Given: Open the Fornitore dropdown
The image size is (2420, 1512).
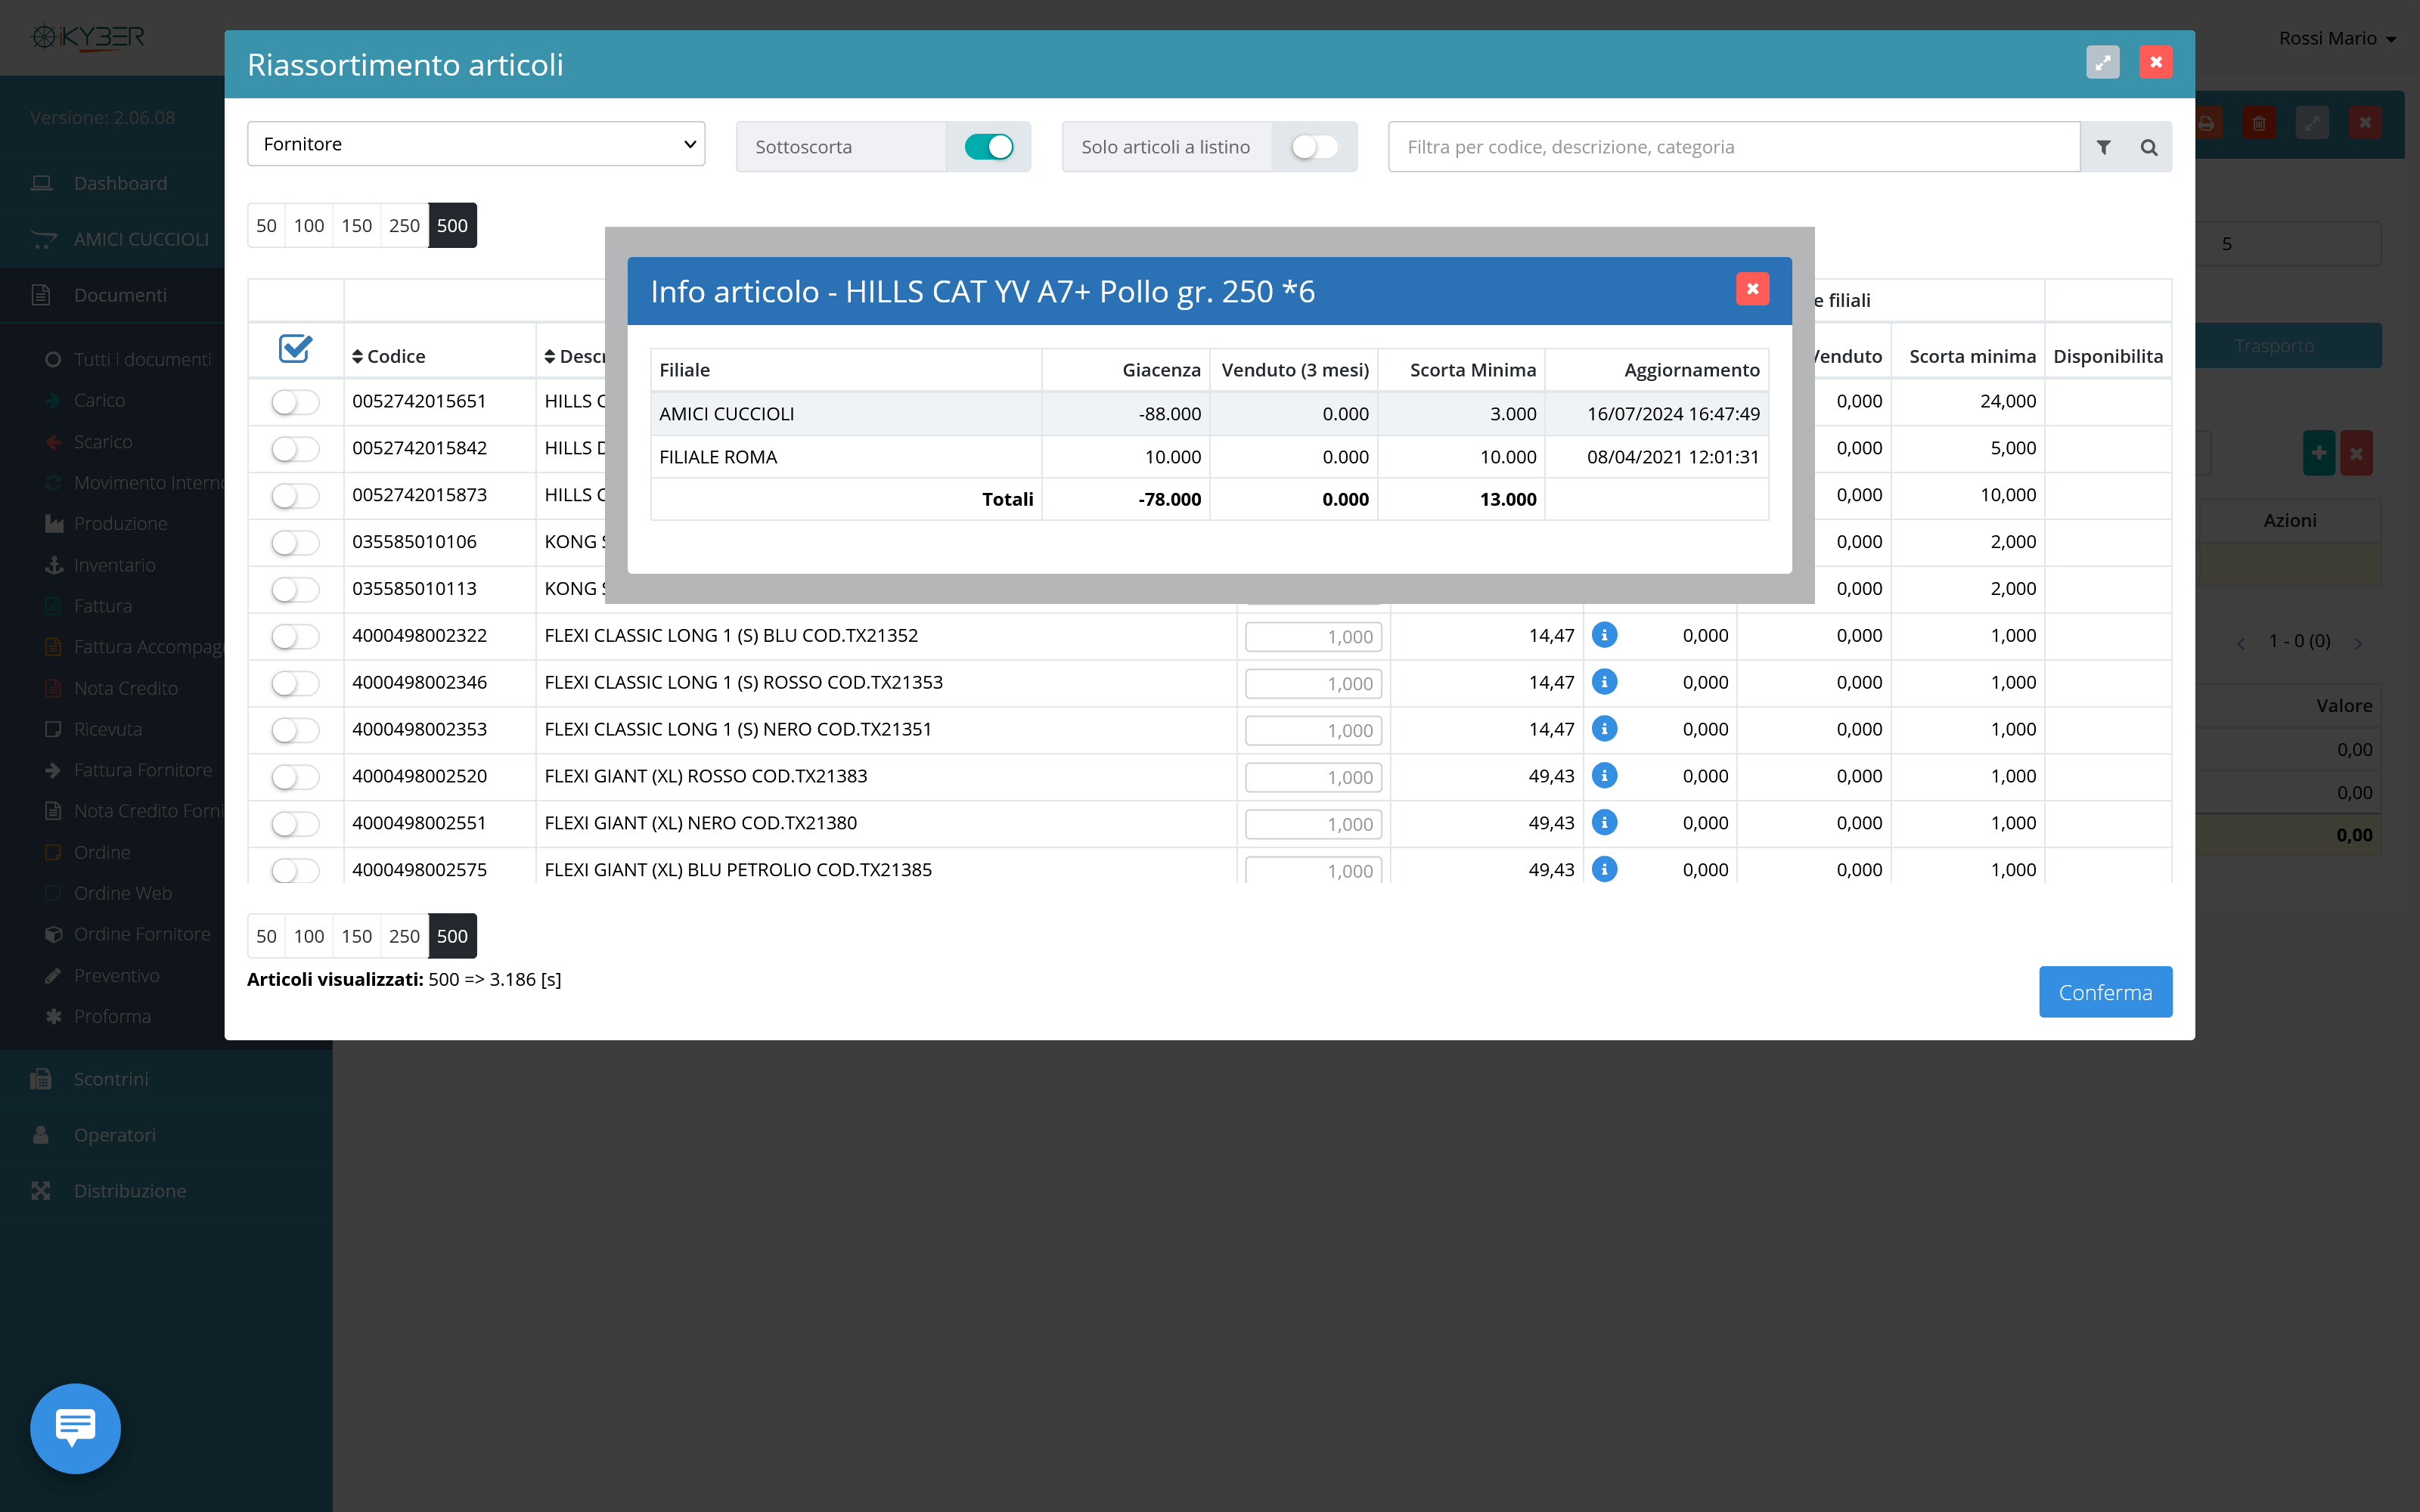Looking at the screenshot, I should [476, 144].
